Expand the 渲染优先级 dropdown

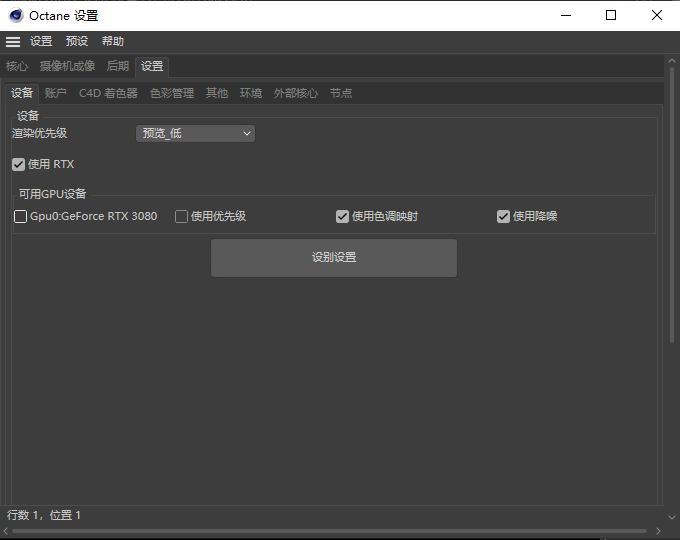196,134
